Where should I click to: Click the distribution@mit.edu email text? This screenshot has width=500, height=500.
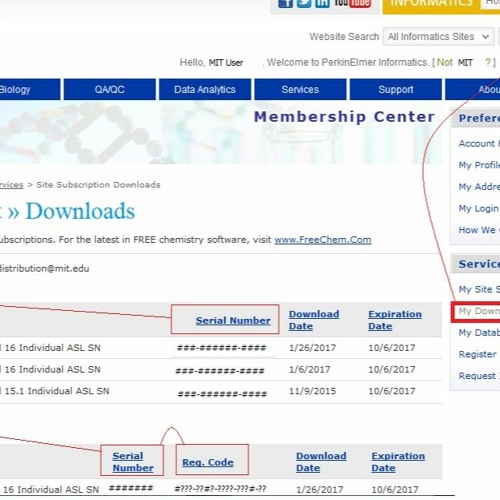click(44, 269)
